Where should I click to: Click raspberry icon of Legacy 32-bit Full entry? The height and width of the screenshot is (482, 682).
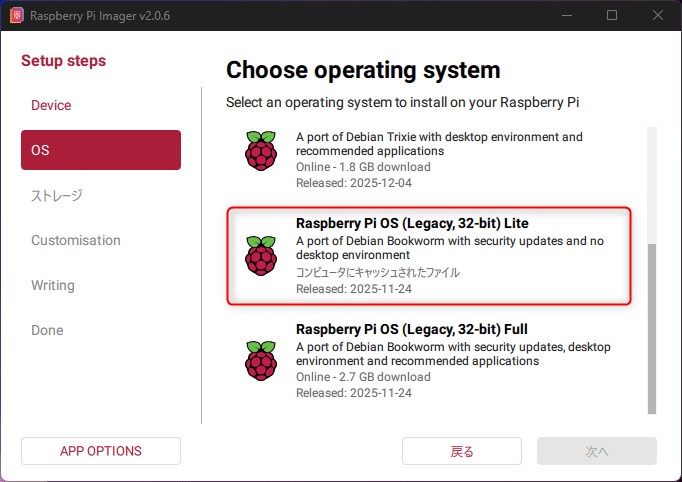tap(260, 360)
